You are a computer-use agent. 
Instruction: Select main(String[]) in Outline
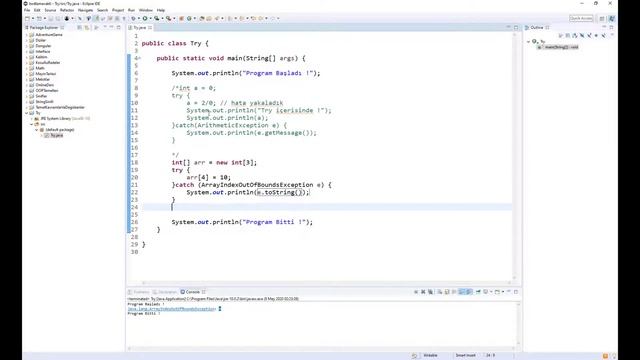pos(561,47)
